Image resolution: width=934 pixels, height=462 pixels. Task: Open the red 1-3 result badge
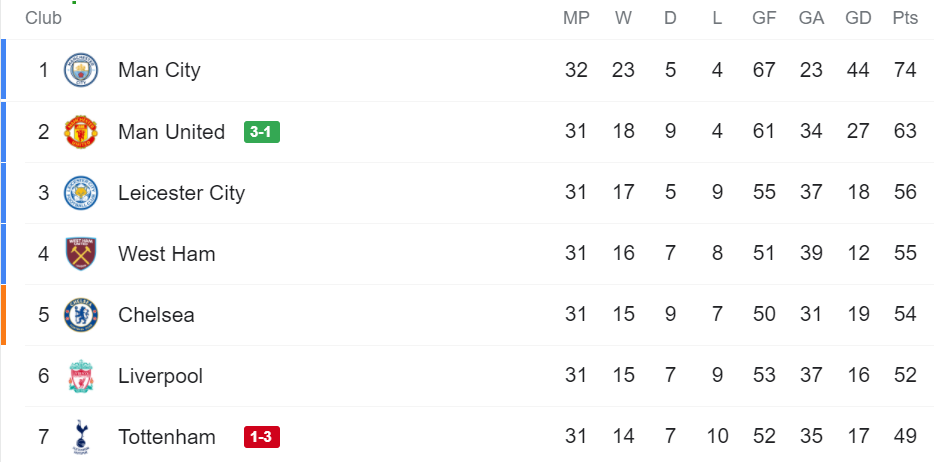click(261, 437)
